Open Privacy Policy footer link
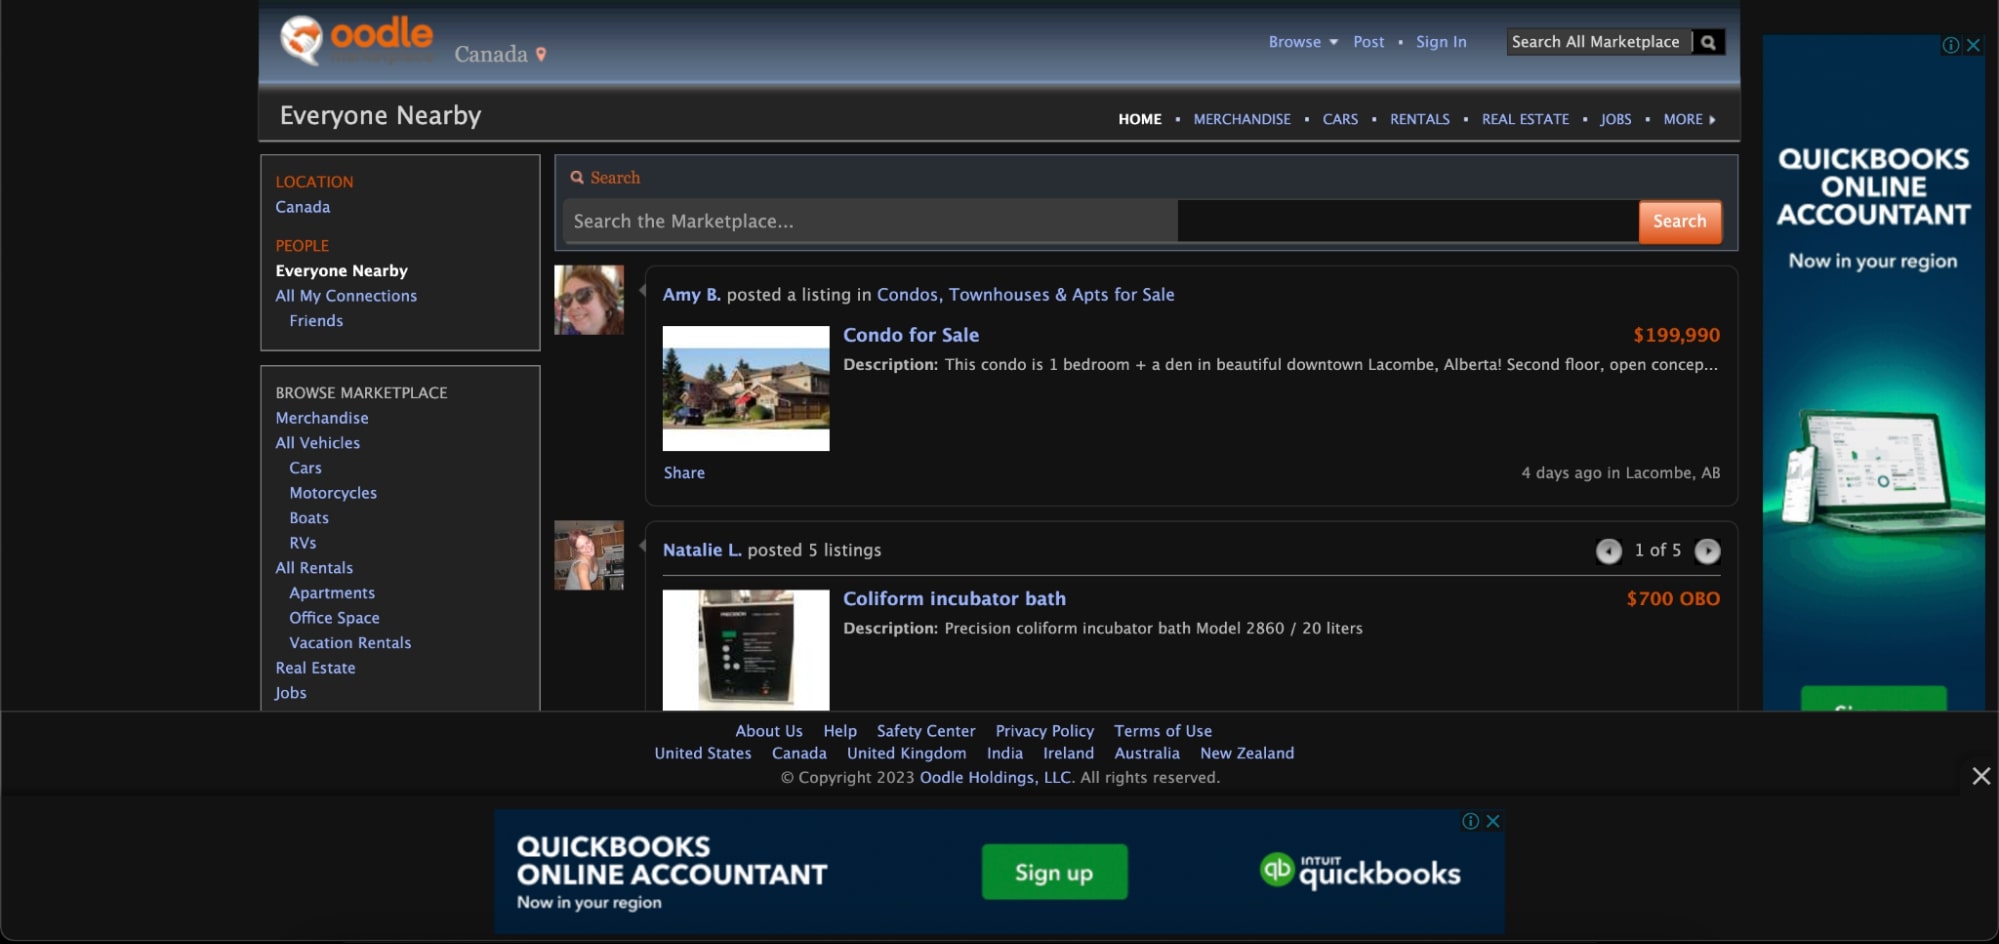1999x944 pixels. [x=1045, y=731]
